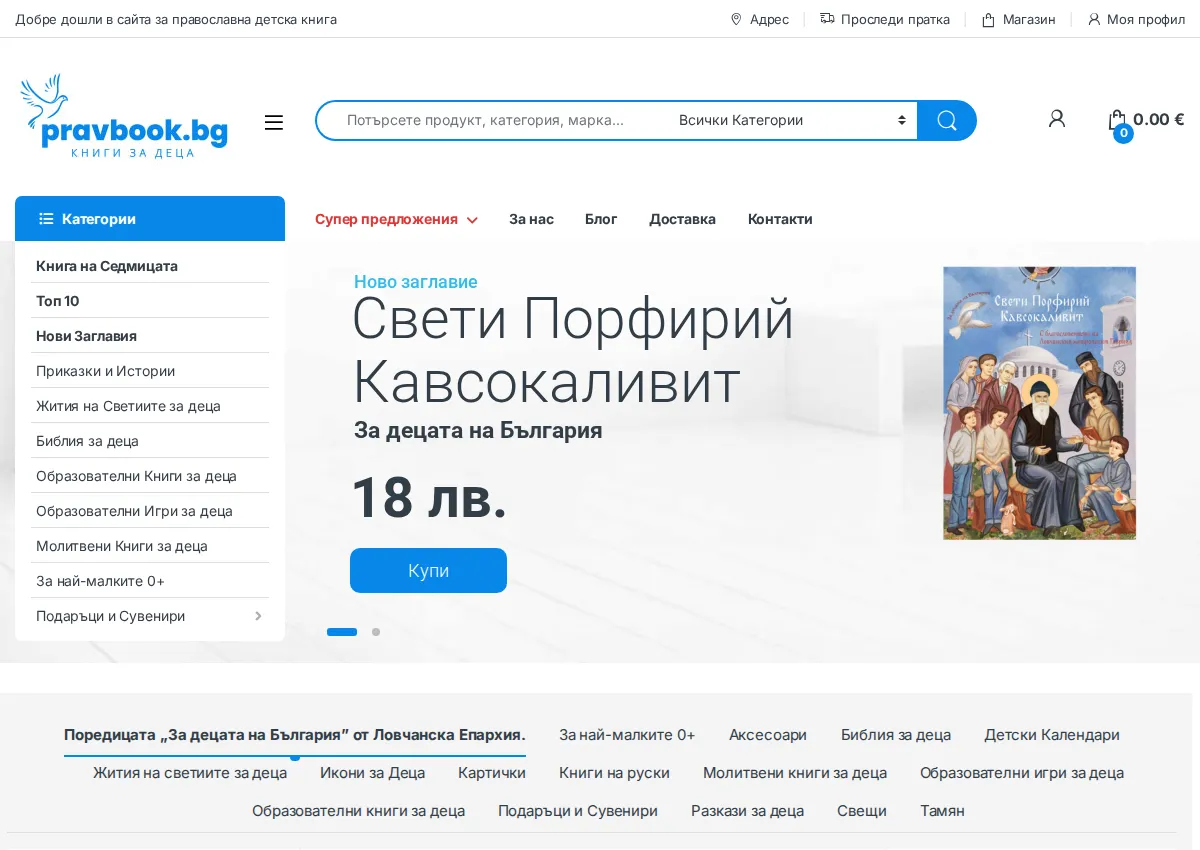The height and width of the screenshot is (850, 1200).
Task: Select the За най-малките 0+ bottom tab
Action: tap(627, 735)
